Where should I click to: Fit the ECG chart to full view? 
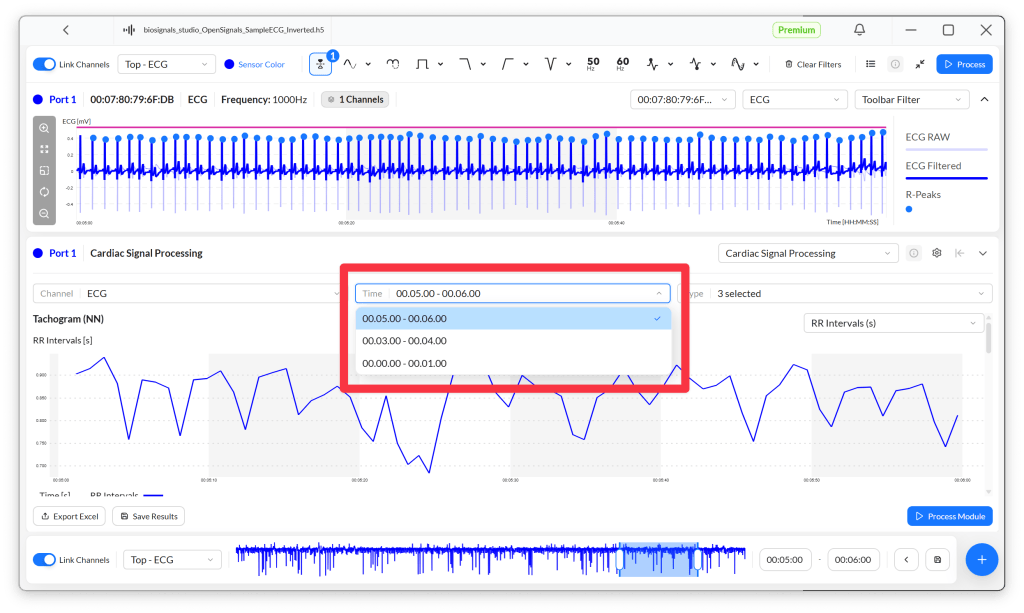click(x=44, y=149)
